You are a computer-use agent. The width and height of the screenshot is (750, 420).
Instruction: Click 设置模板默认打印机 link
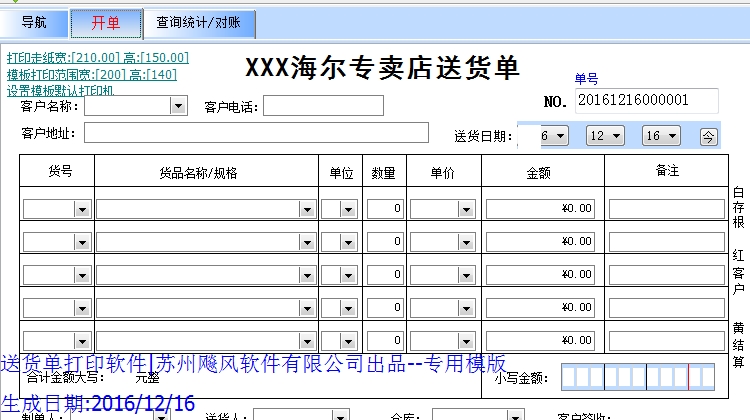click(x=60, y=90)
